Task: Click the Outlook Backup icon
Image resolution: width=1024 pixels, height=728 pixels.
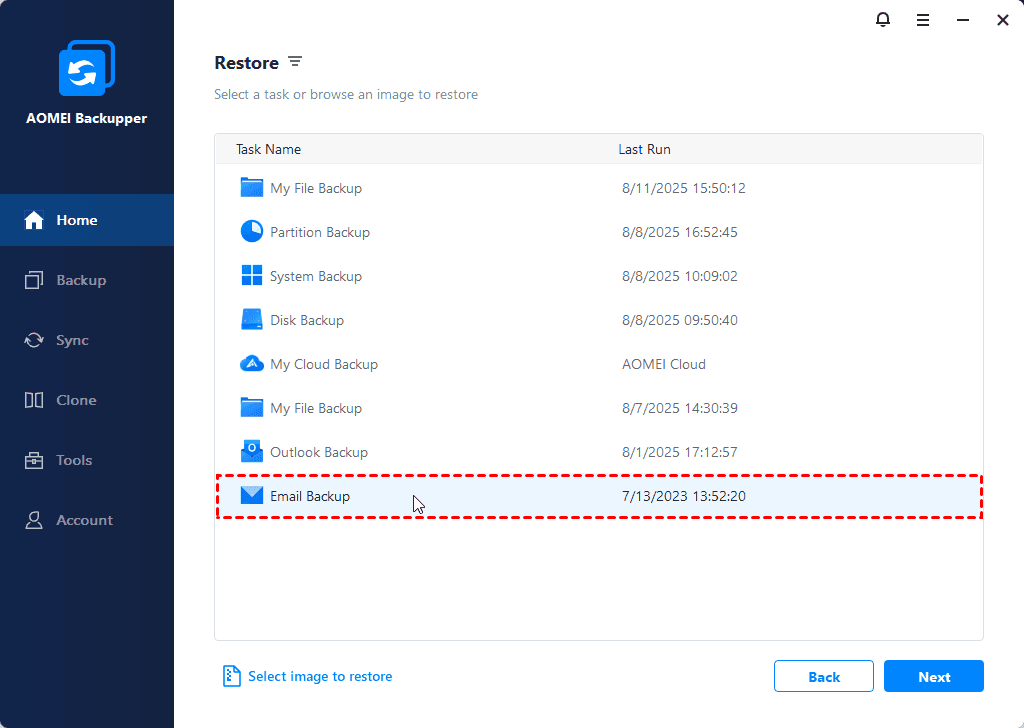Action: click(x=252, y=452)
